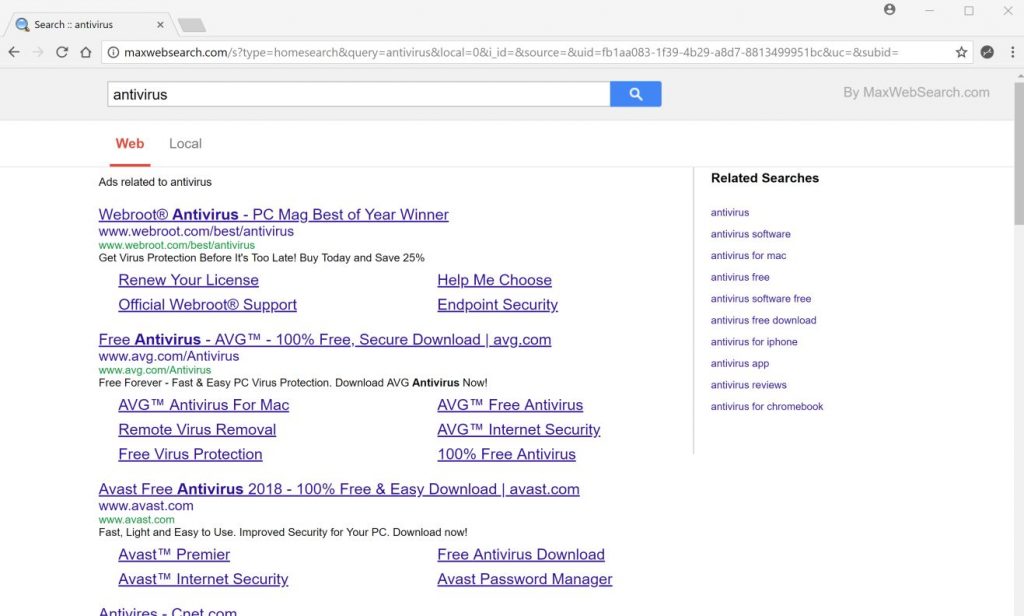The image size is (1024, 616).
Task: Bookmark this page with the star icon
Action: pos(961,52)
